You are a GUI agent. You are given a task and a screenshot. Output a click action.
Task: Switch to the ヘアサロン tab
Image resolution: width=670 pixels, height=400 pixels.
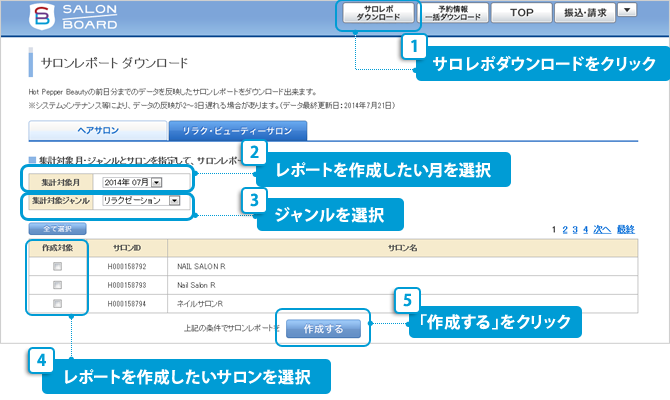click(98, 131)
